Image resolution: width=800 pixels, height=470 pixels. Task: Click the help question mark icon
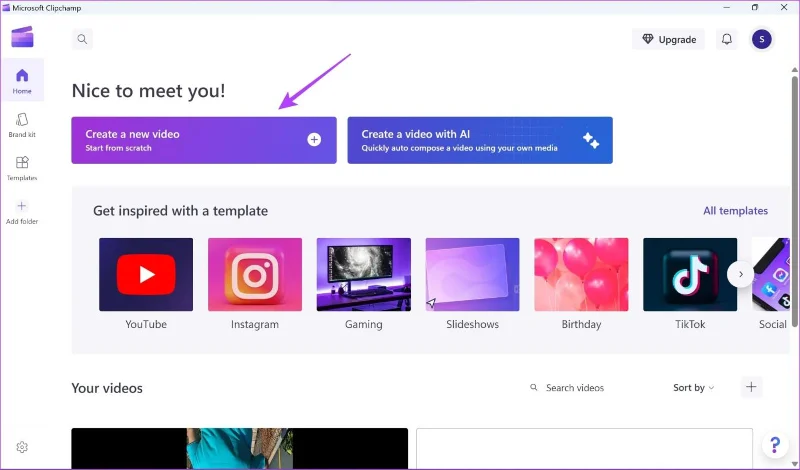[774, 445]
